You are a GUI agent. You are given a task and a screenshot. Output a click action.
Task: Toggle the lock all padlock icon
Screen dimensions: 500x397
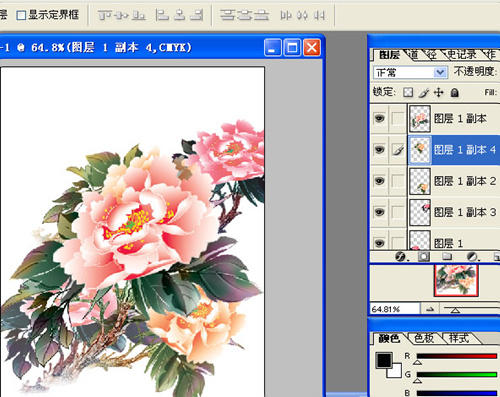[454, 92]
